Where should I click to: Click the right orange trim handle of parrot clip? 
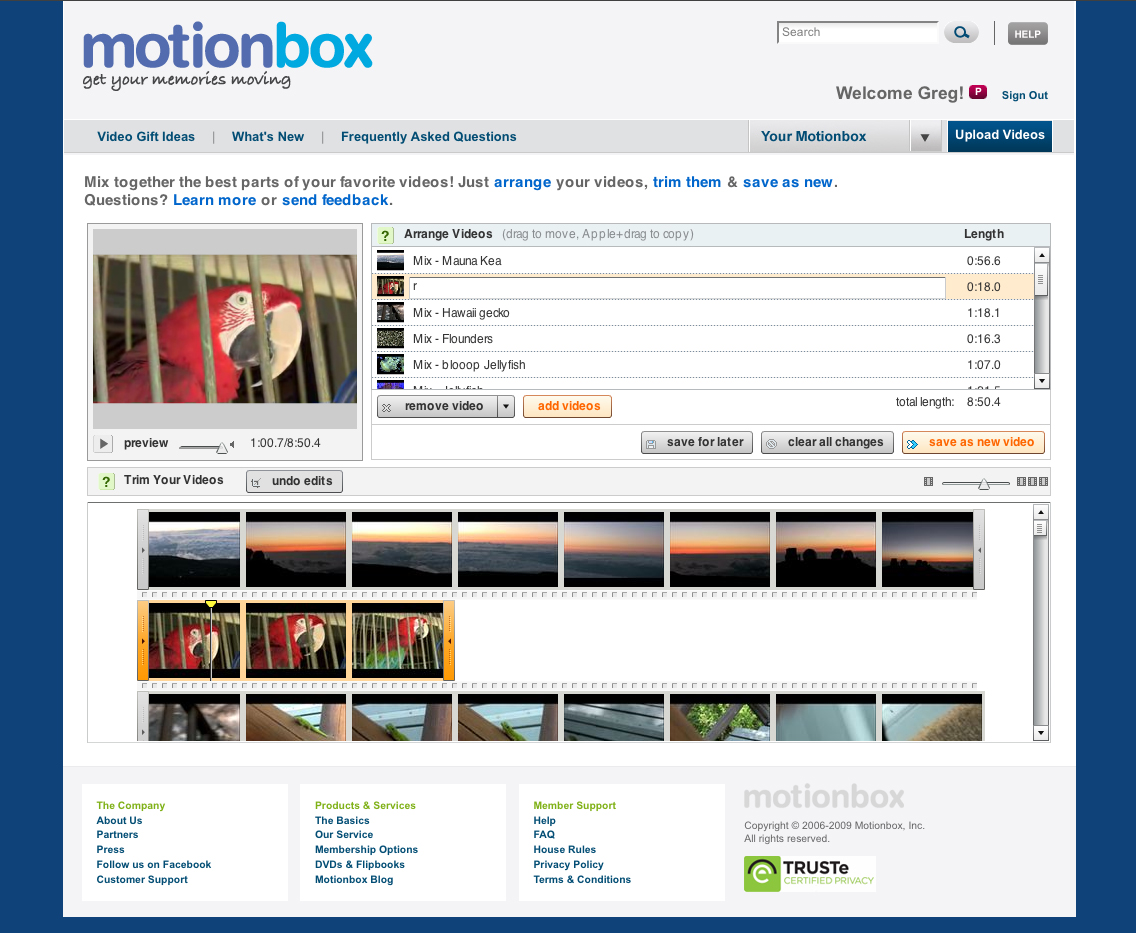pos(449,641)
